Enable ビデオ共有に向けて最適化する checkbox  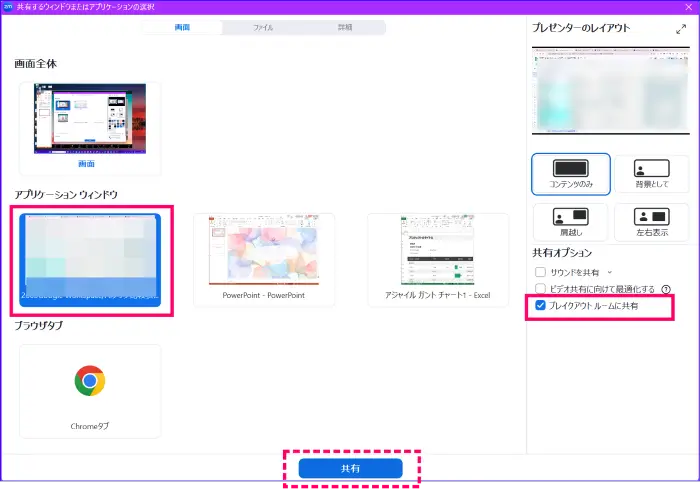pos(540,288)
